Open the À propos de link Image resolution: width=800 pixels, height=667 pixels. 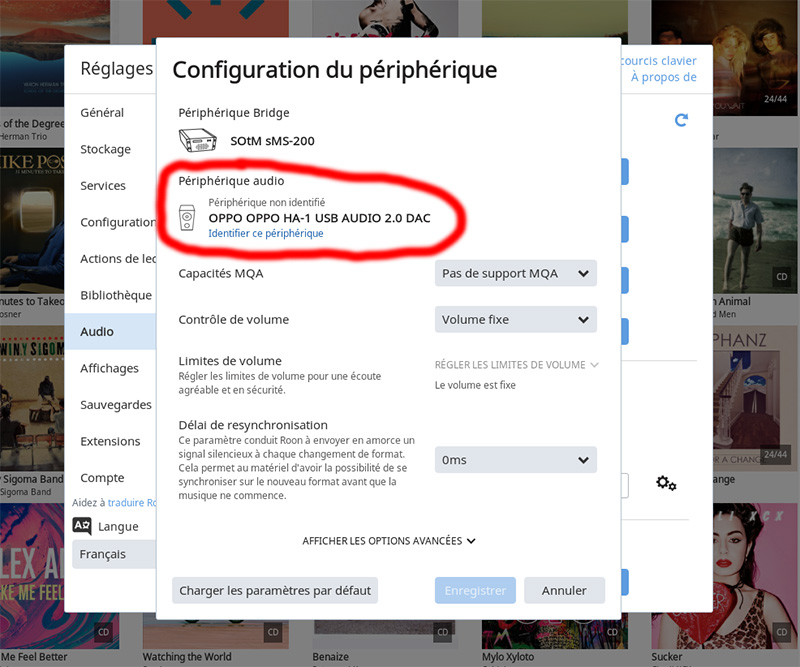664,77
